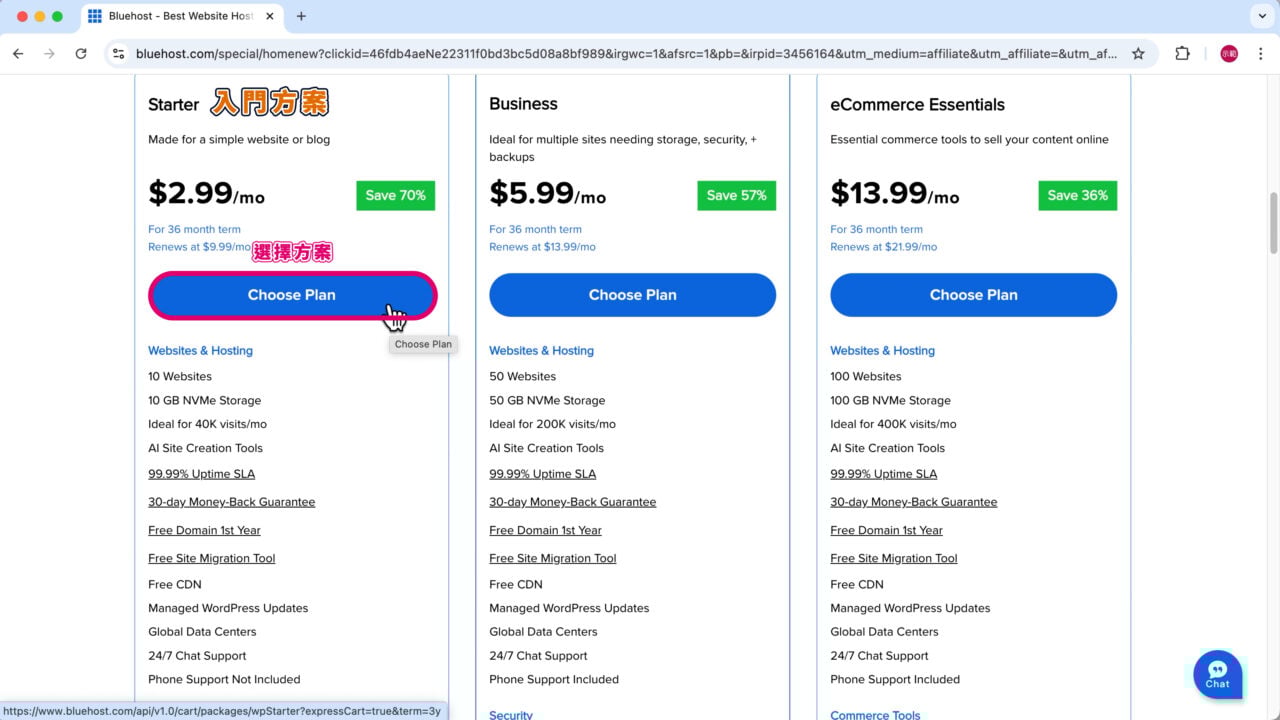The height and width of the screenshot is (720, 1280).
Task: Click the browser back arrow
Action: 18,54
